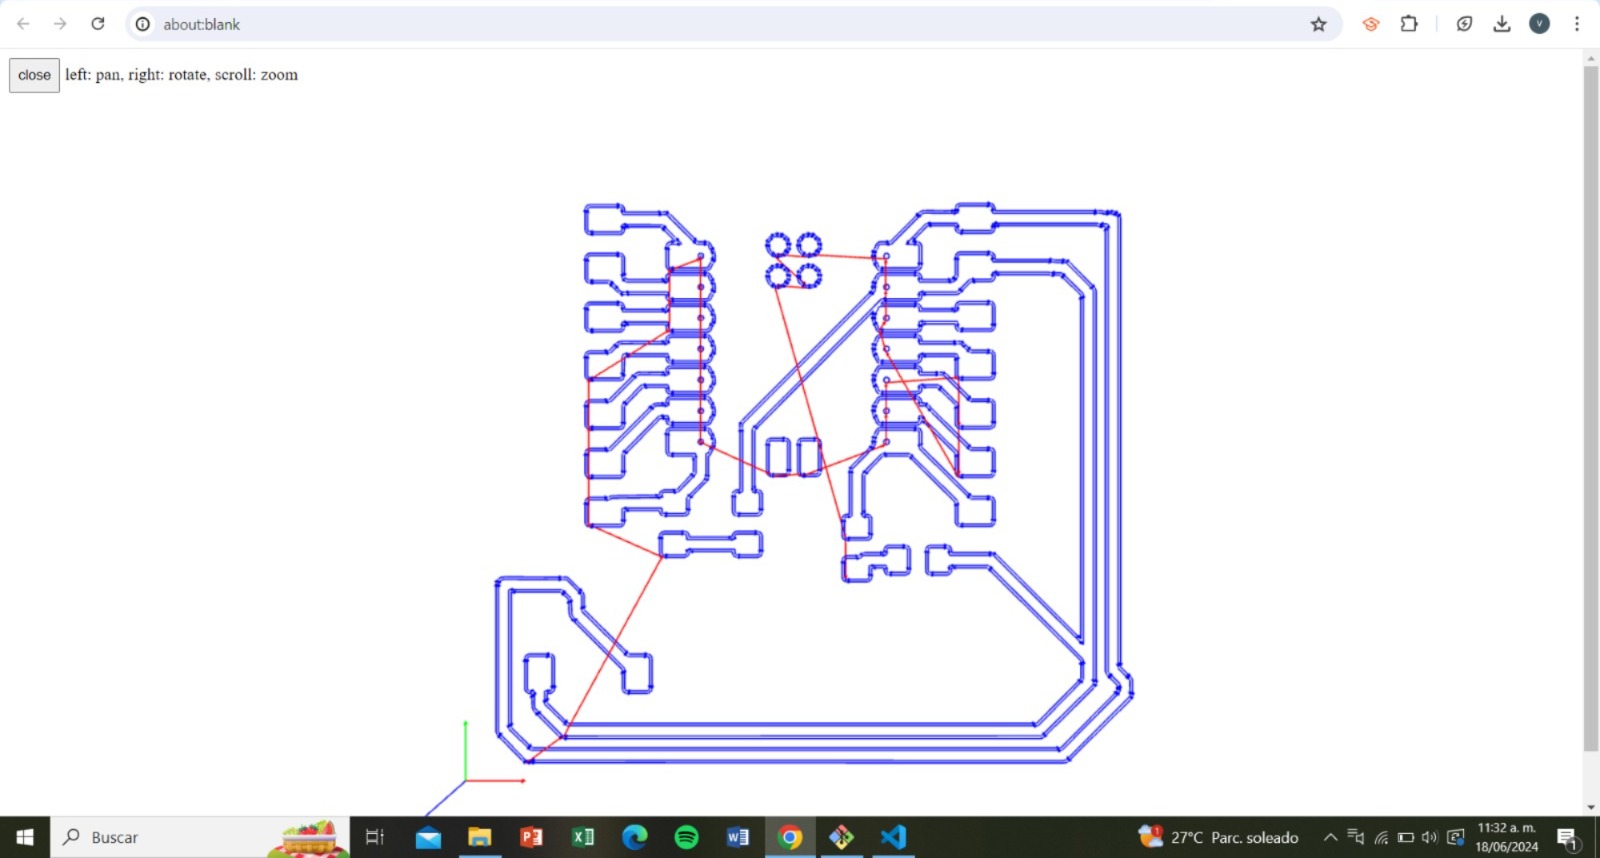1600x858 pixels.
Task: Click the battery tray icon
Action: (x=1406, y=837)
